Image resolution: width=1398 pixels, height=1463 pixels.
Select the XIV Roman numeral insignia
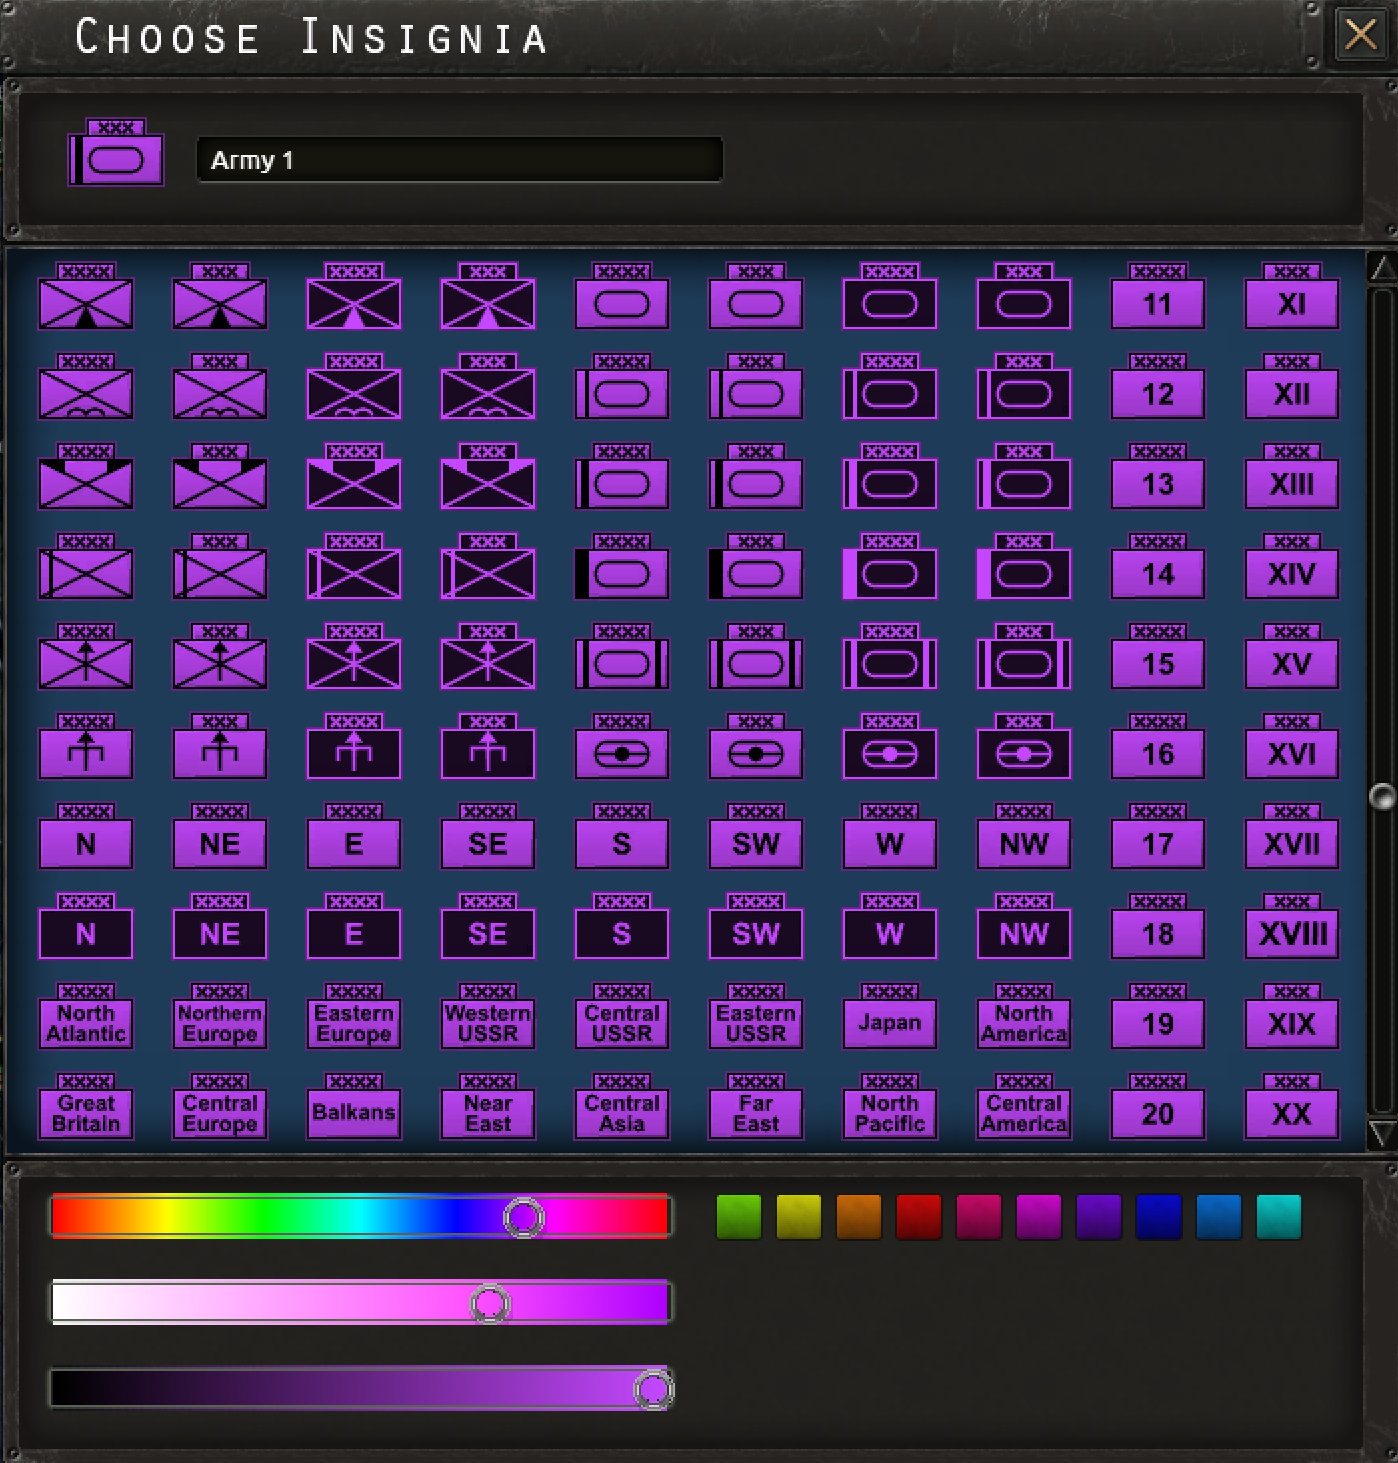pyautogui.click(x=1292, y=566)
